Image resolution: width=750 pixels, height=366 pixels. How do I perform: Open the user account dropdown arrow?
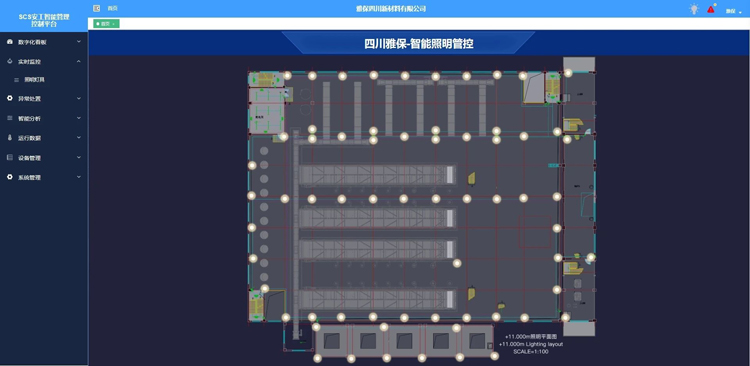740,12
